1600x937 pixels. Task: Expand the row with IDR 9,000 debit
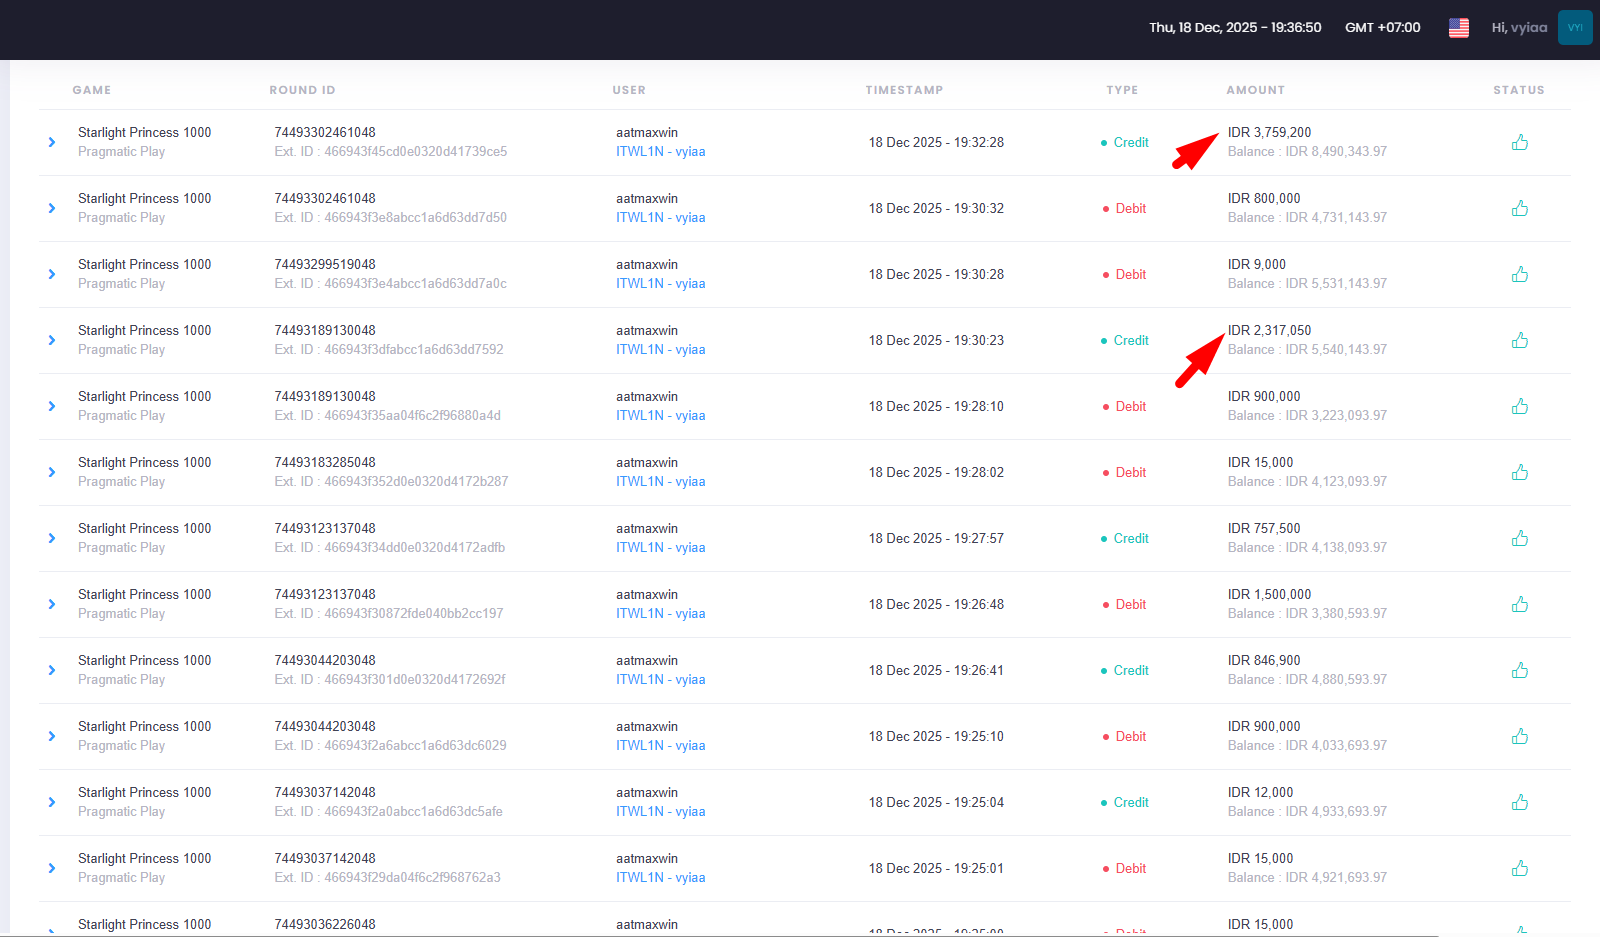pos(52,274)
